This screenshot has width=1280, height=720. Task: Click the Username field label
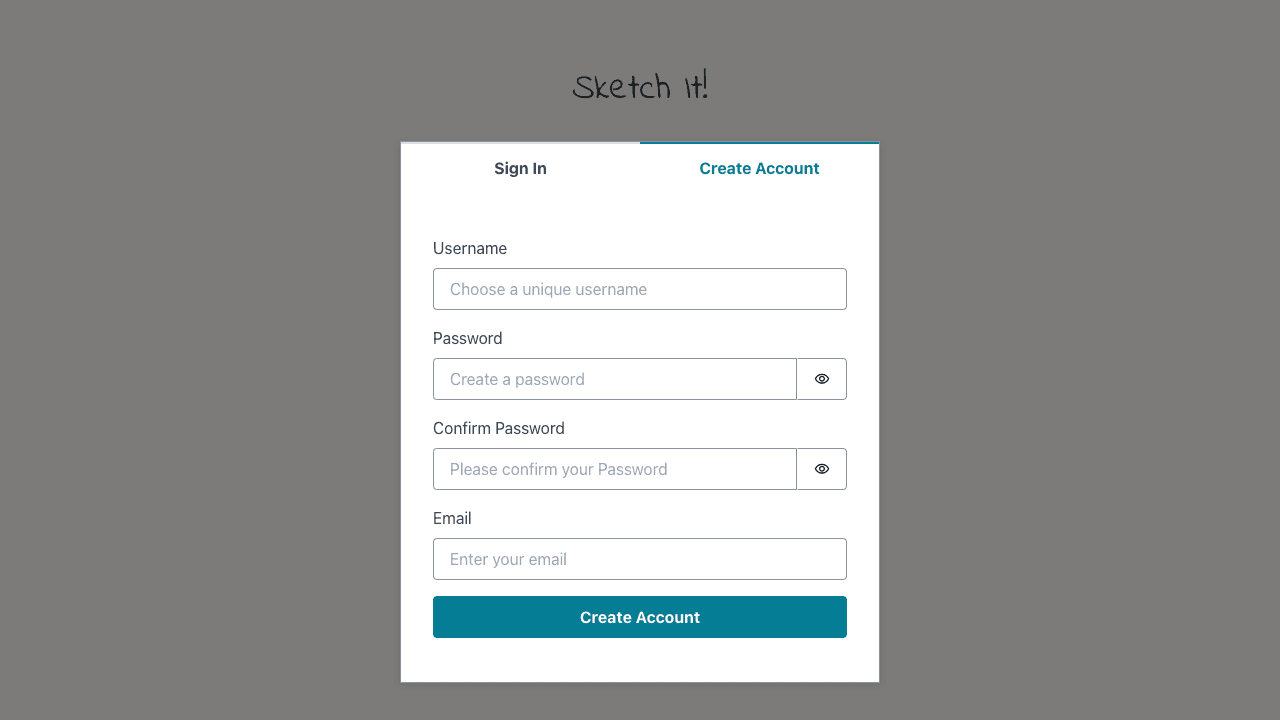pyautogui.click(x=470, y=248)
